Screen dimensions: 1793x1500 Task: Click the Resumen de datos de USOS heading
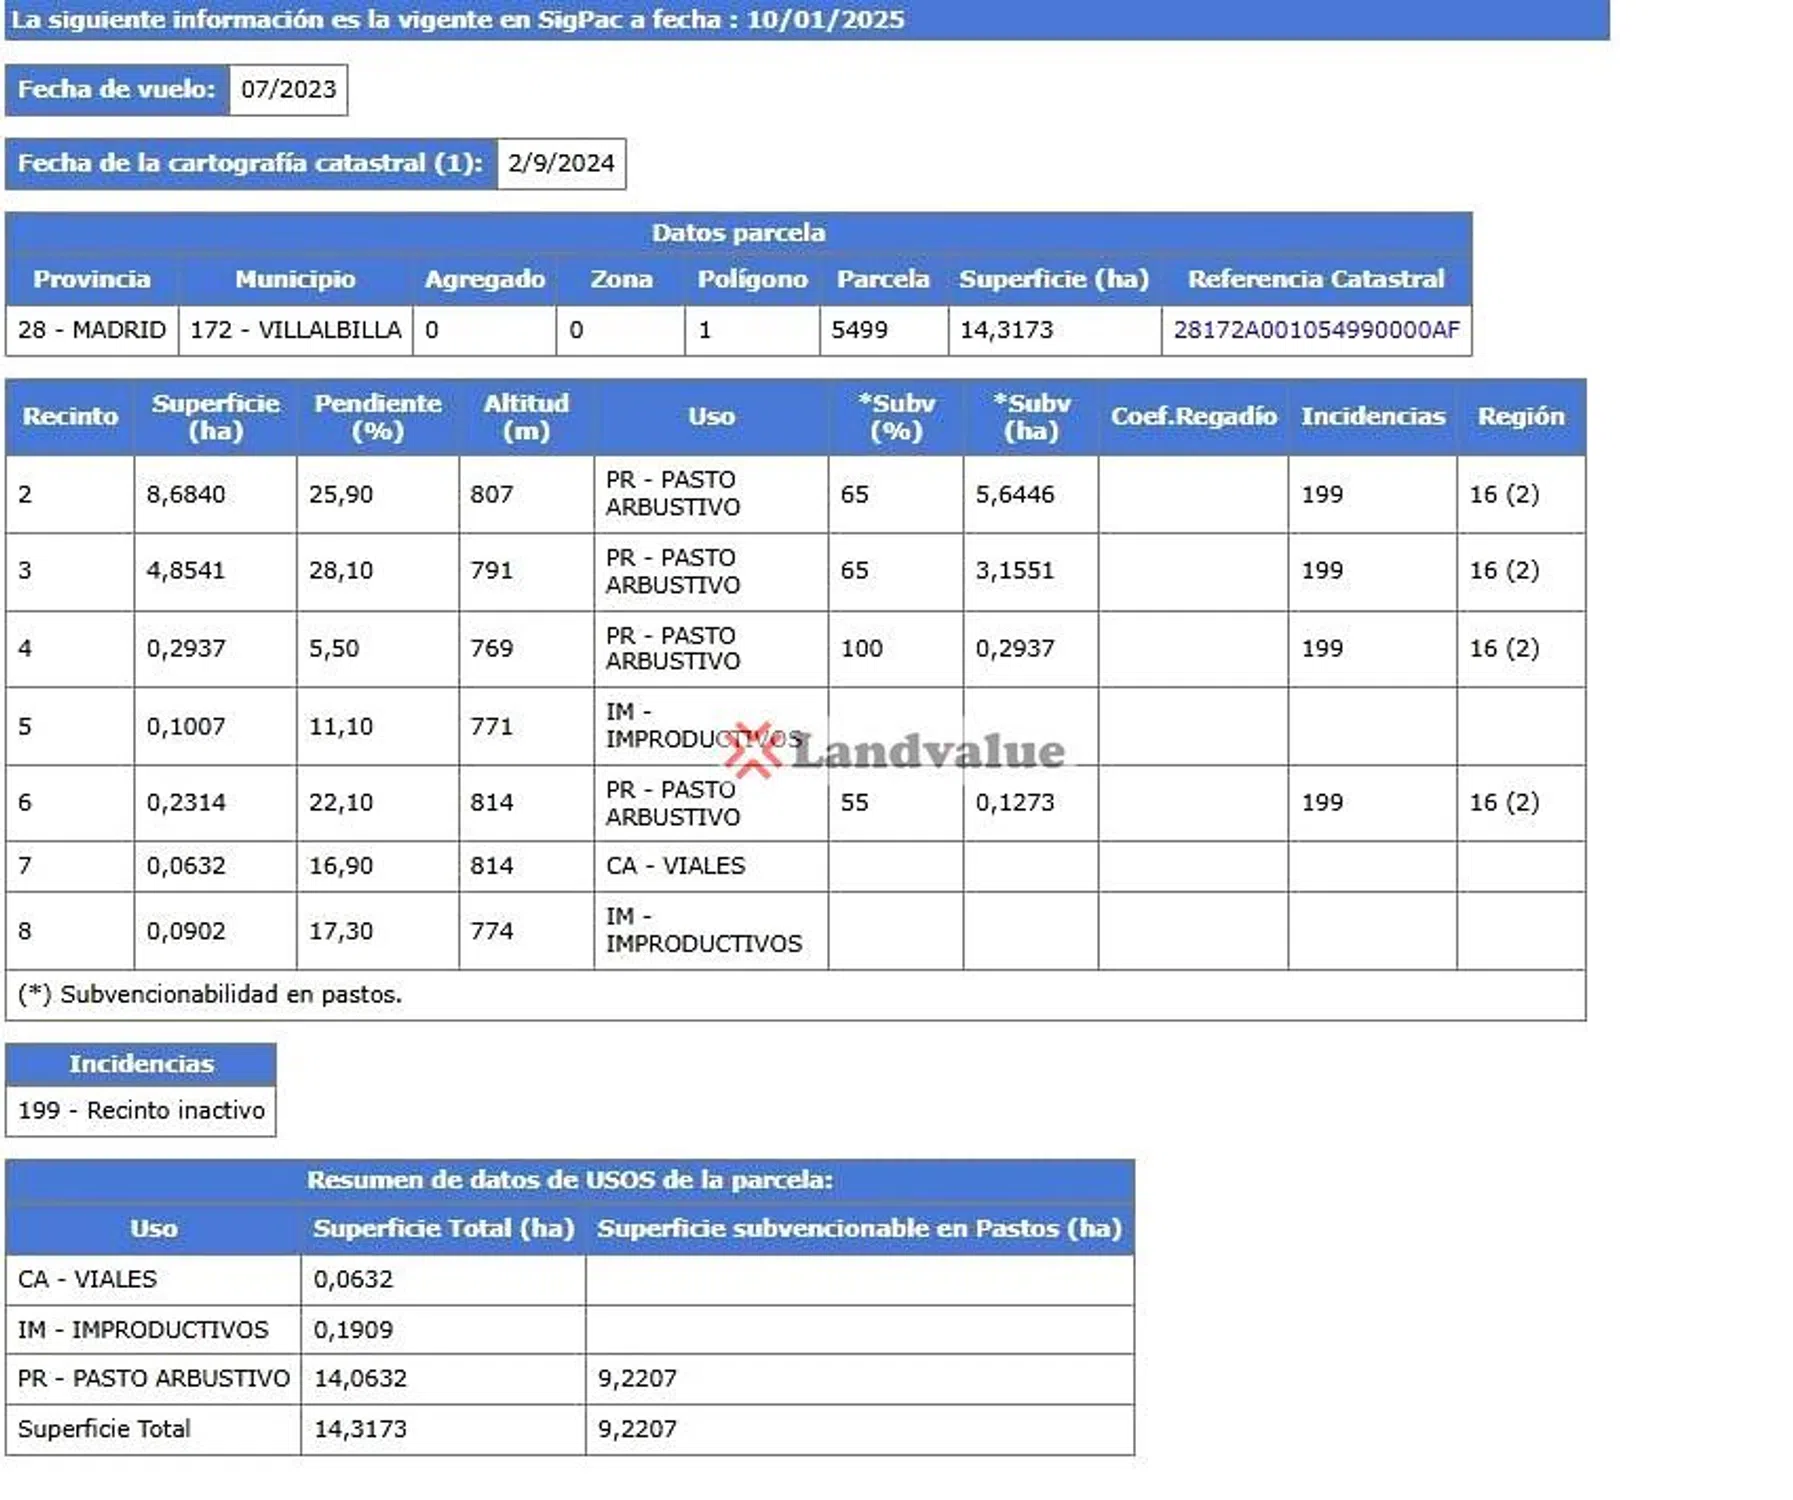[x=569, y=1180]
